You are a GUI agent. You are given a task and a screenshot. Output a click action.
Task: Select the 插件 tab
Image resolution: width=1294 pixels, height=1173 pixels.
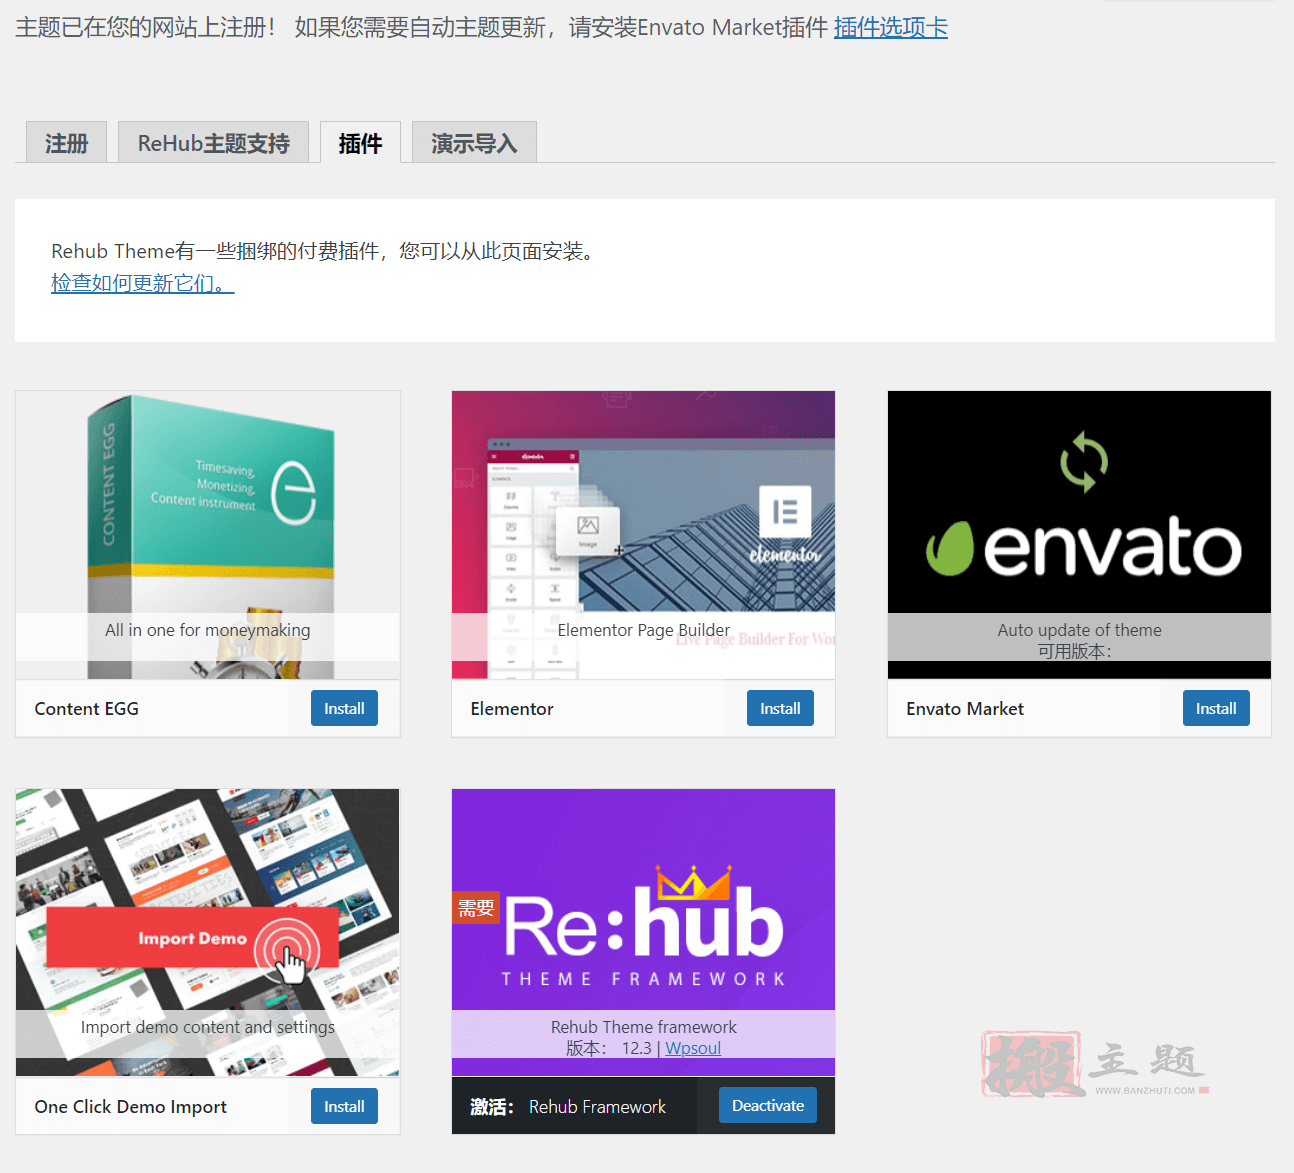coord(361,143)
